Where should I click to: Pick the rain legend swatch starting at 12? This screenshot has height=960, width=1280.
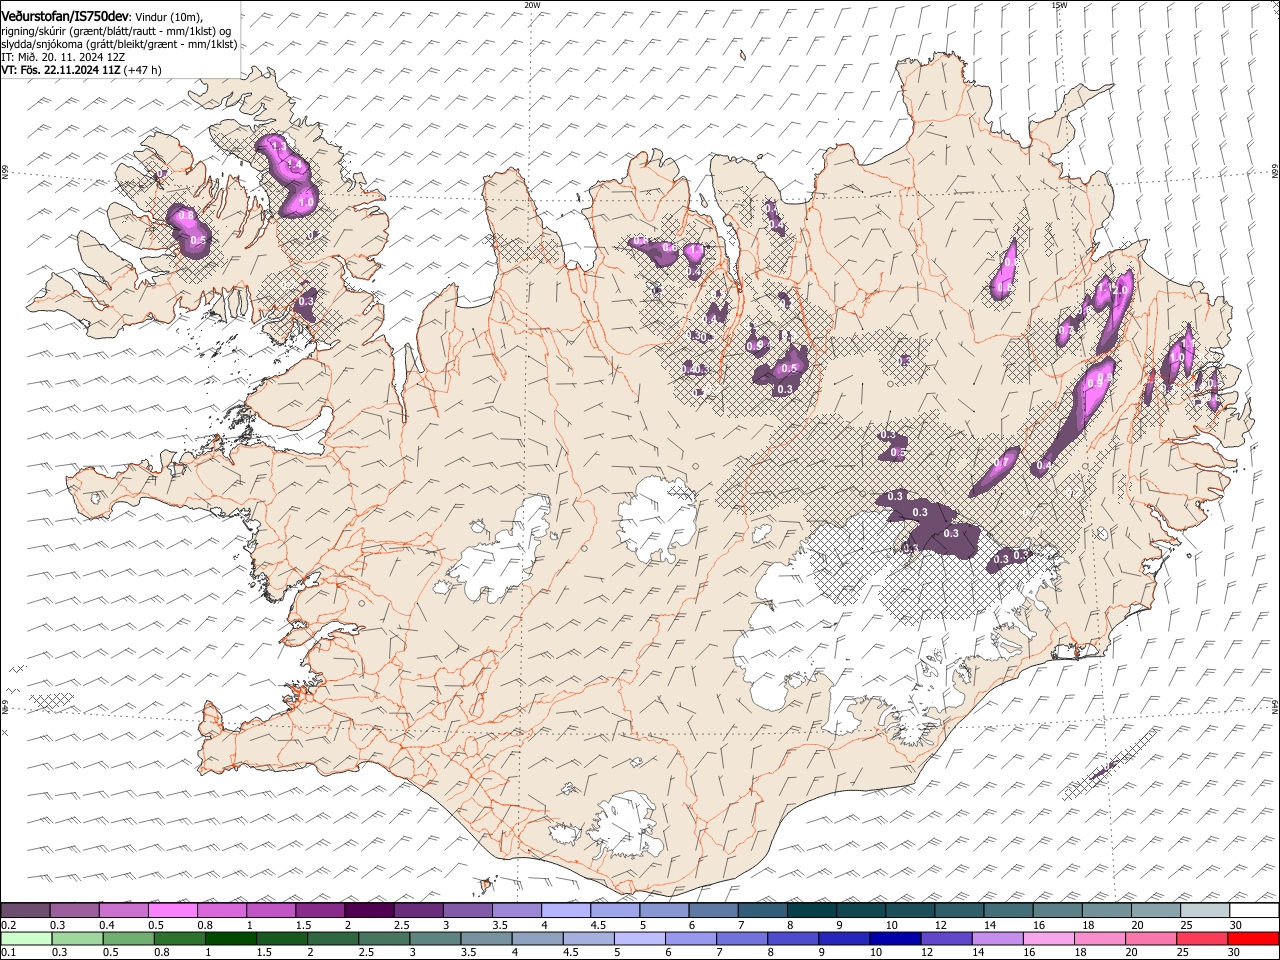pos(946,938)
